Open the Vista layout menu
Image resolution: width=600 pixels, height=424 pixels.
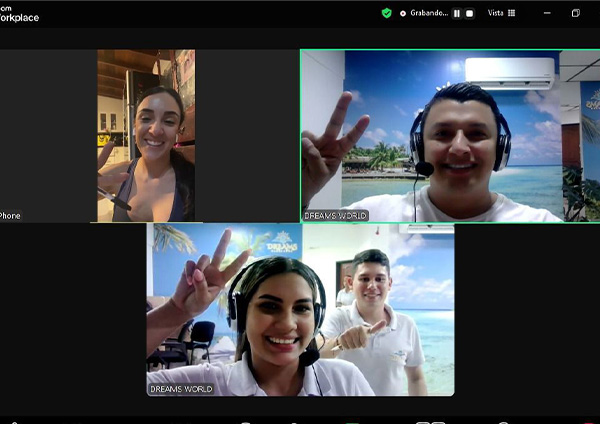click(x=496, y=13)
